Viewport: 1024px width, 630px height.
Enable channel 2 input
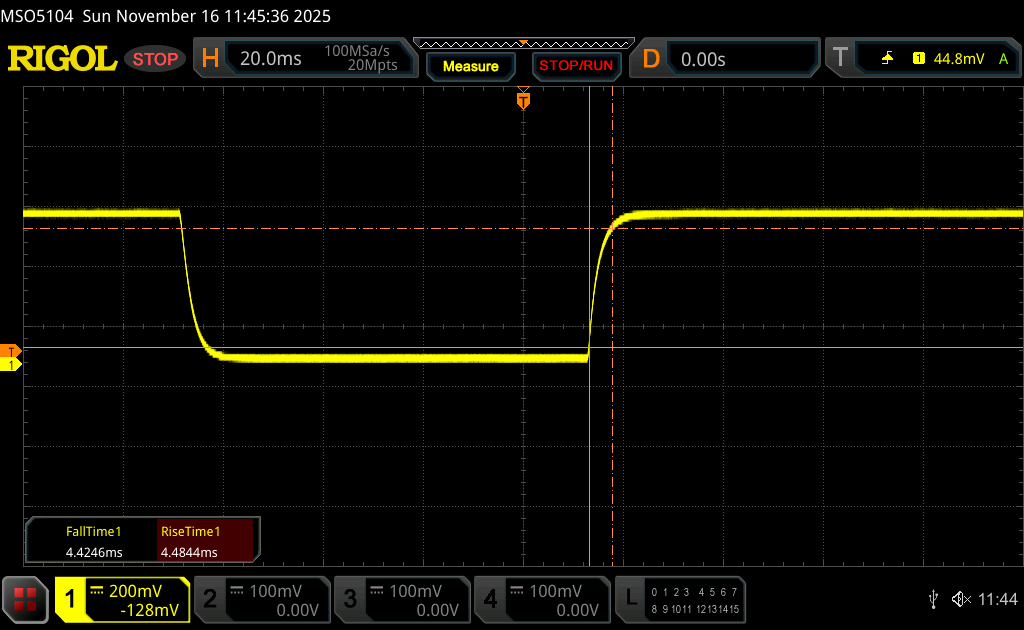[x=261, y=599]
